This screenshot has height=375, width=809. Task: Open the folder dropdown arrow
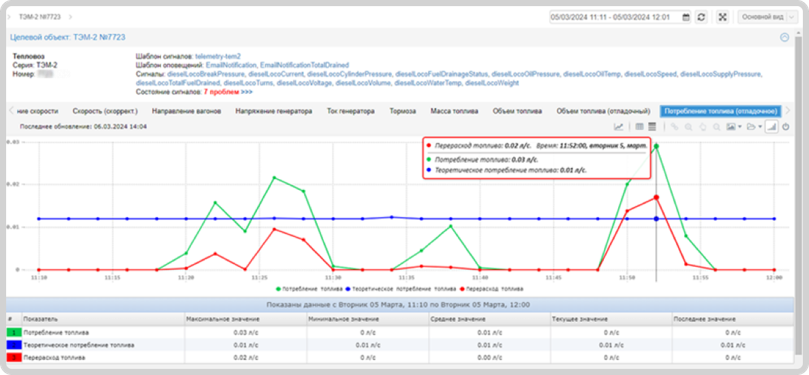(x=761, y=127)
